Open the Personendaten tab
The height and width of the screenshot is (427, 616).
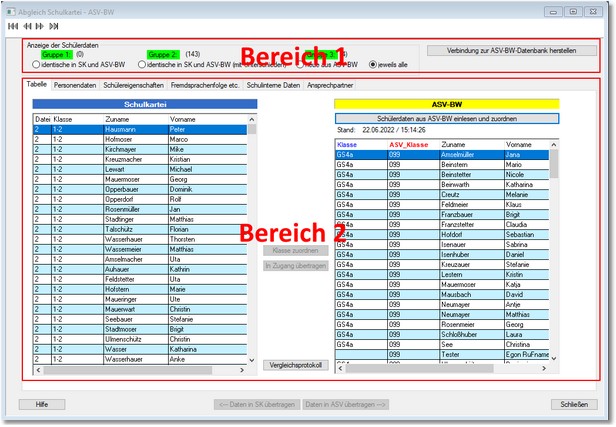pyautogui.click(x=75, y=85)
